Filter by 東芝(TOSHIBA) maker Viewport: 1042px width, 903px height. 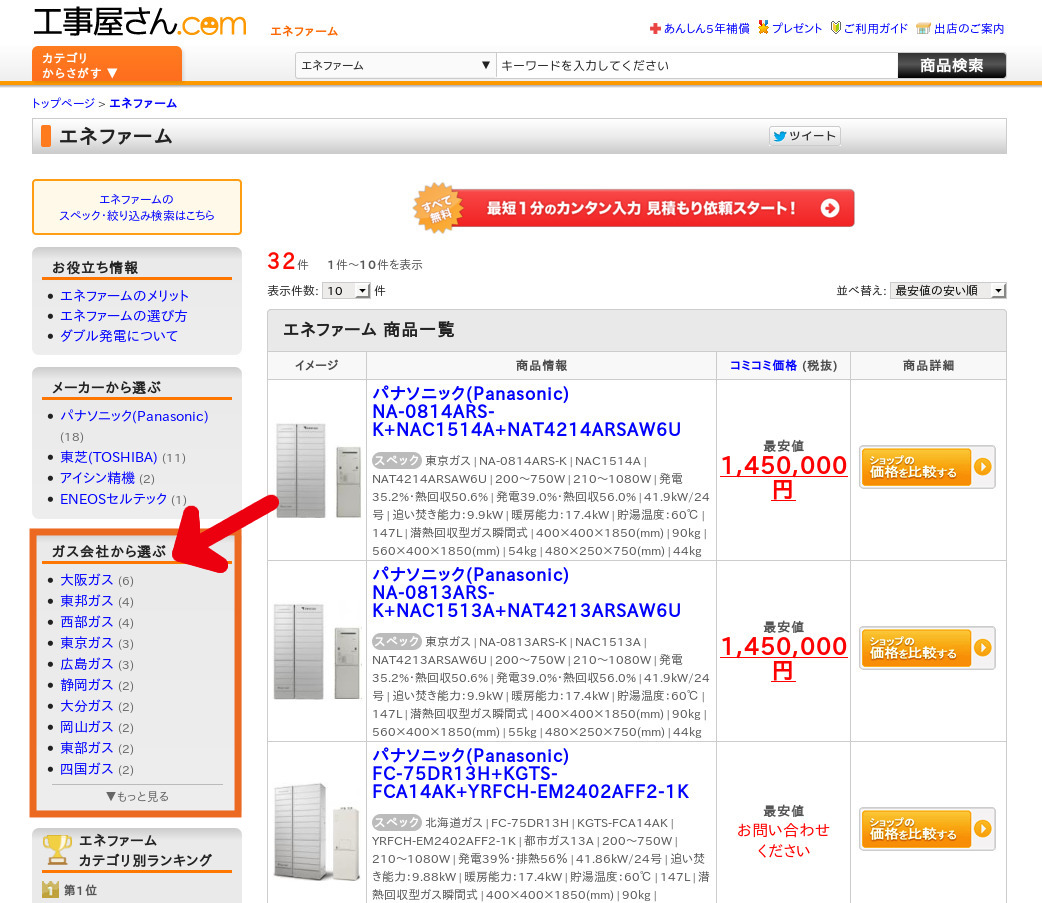click(108, 457)
